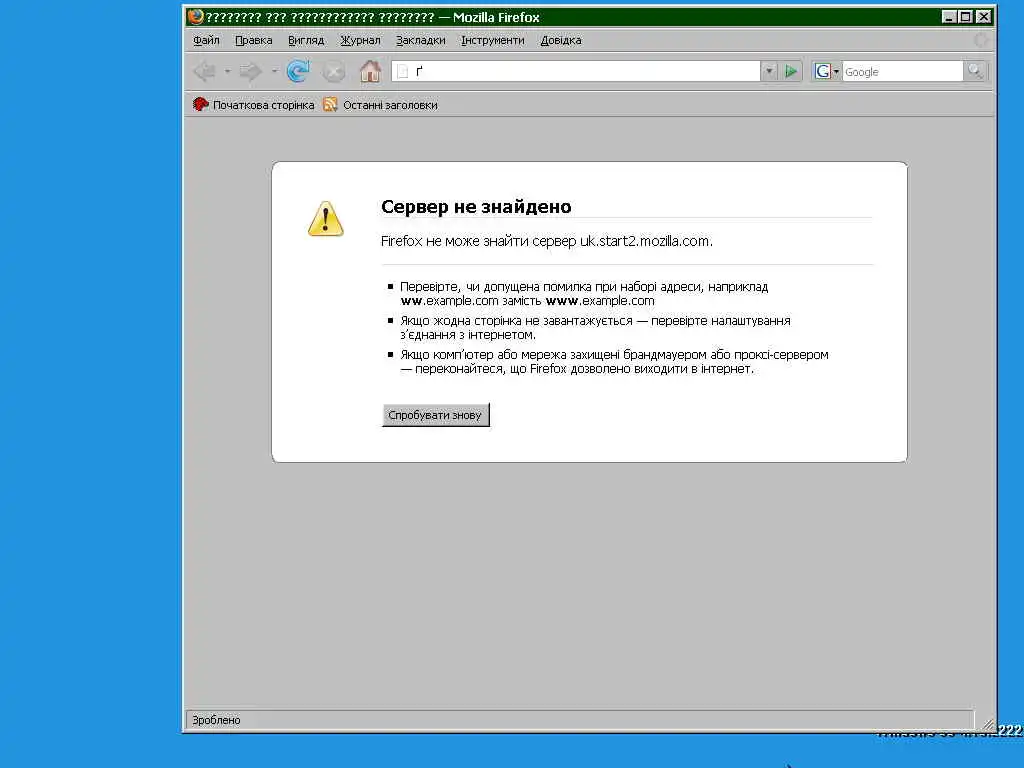The image size is (1024, 768).
Task: Click inside the Google search field
Action: 902,71
